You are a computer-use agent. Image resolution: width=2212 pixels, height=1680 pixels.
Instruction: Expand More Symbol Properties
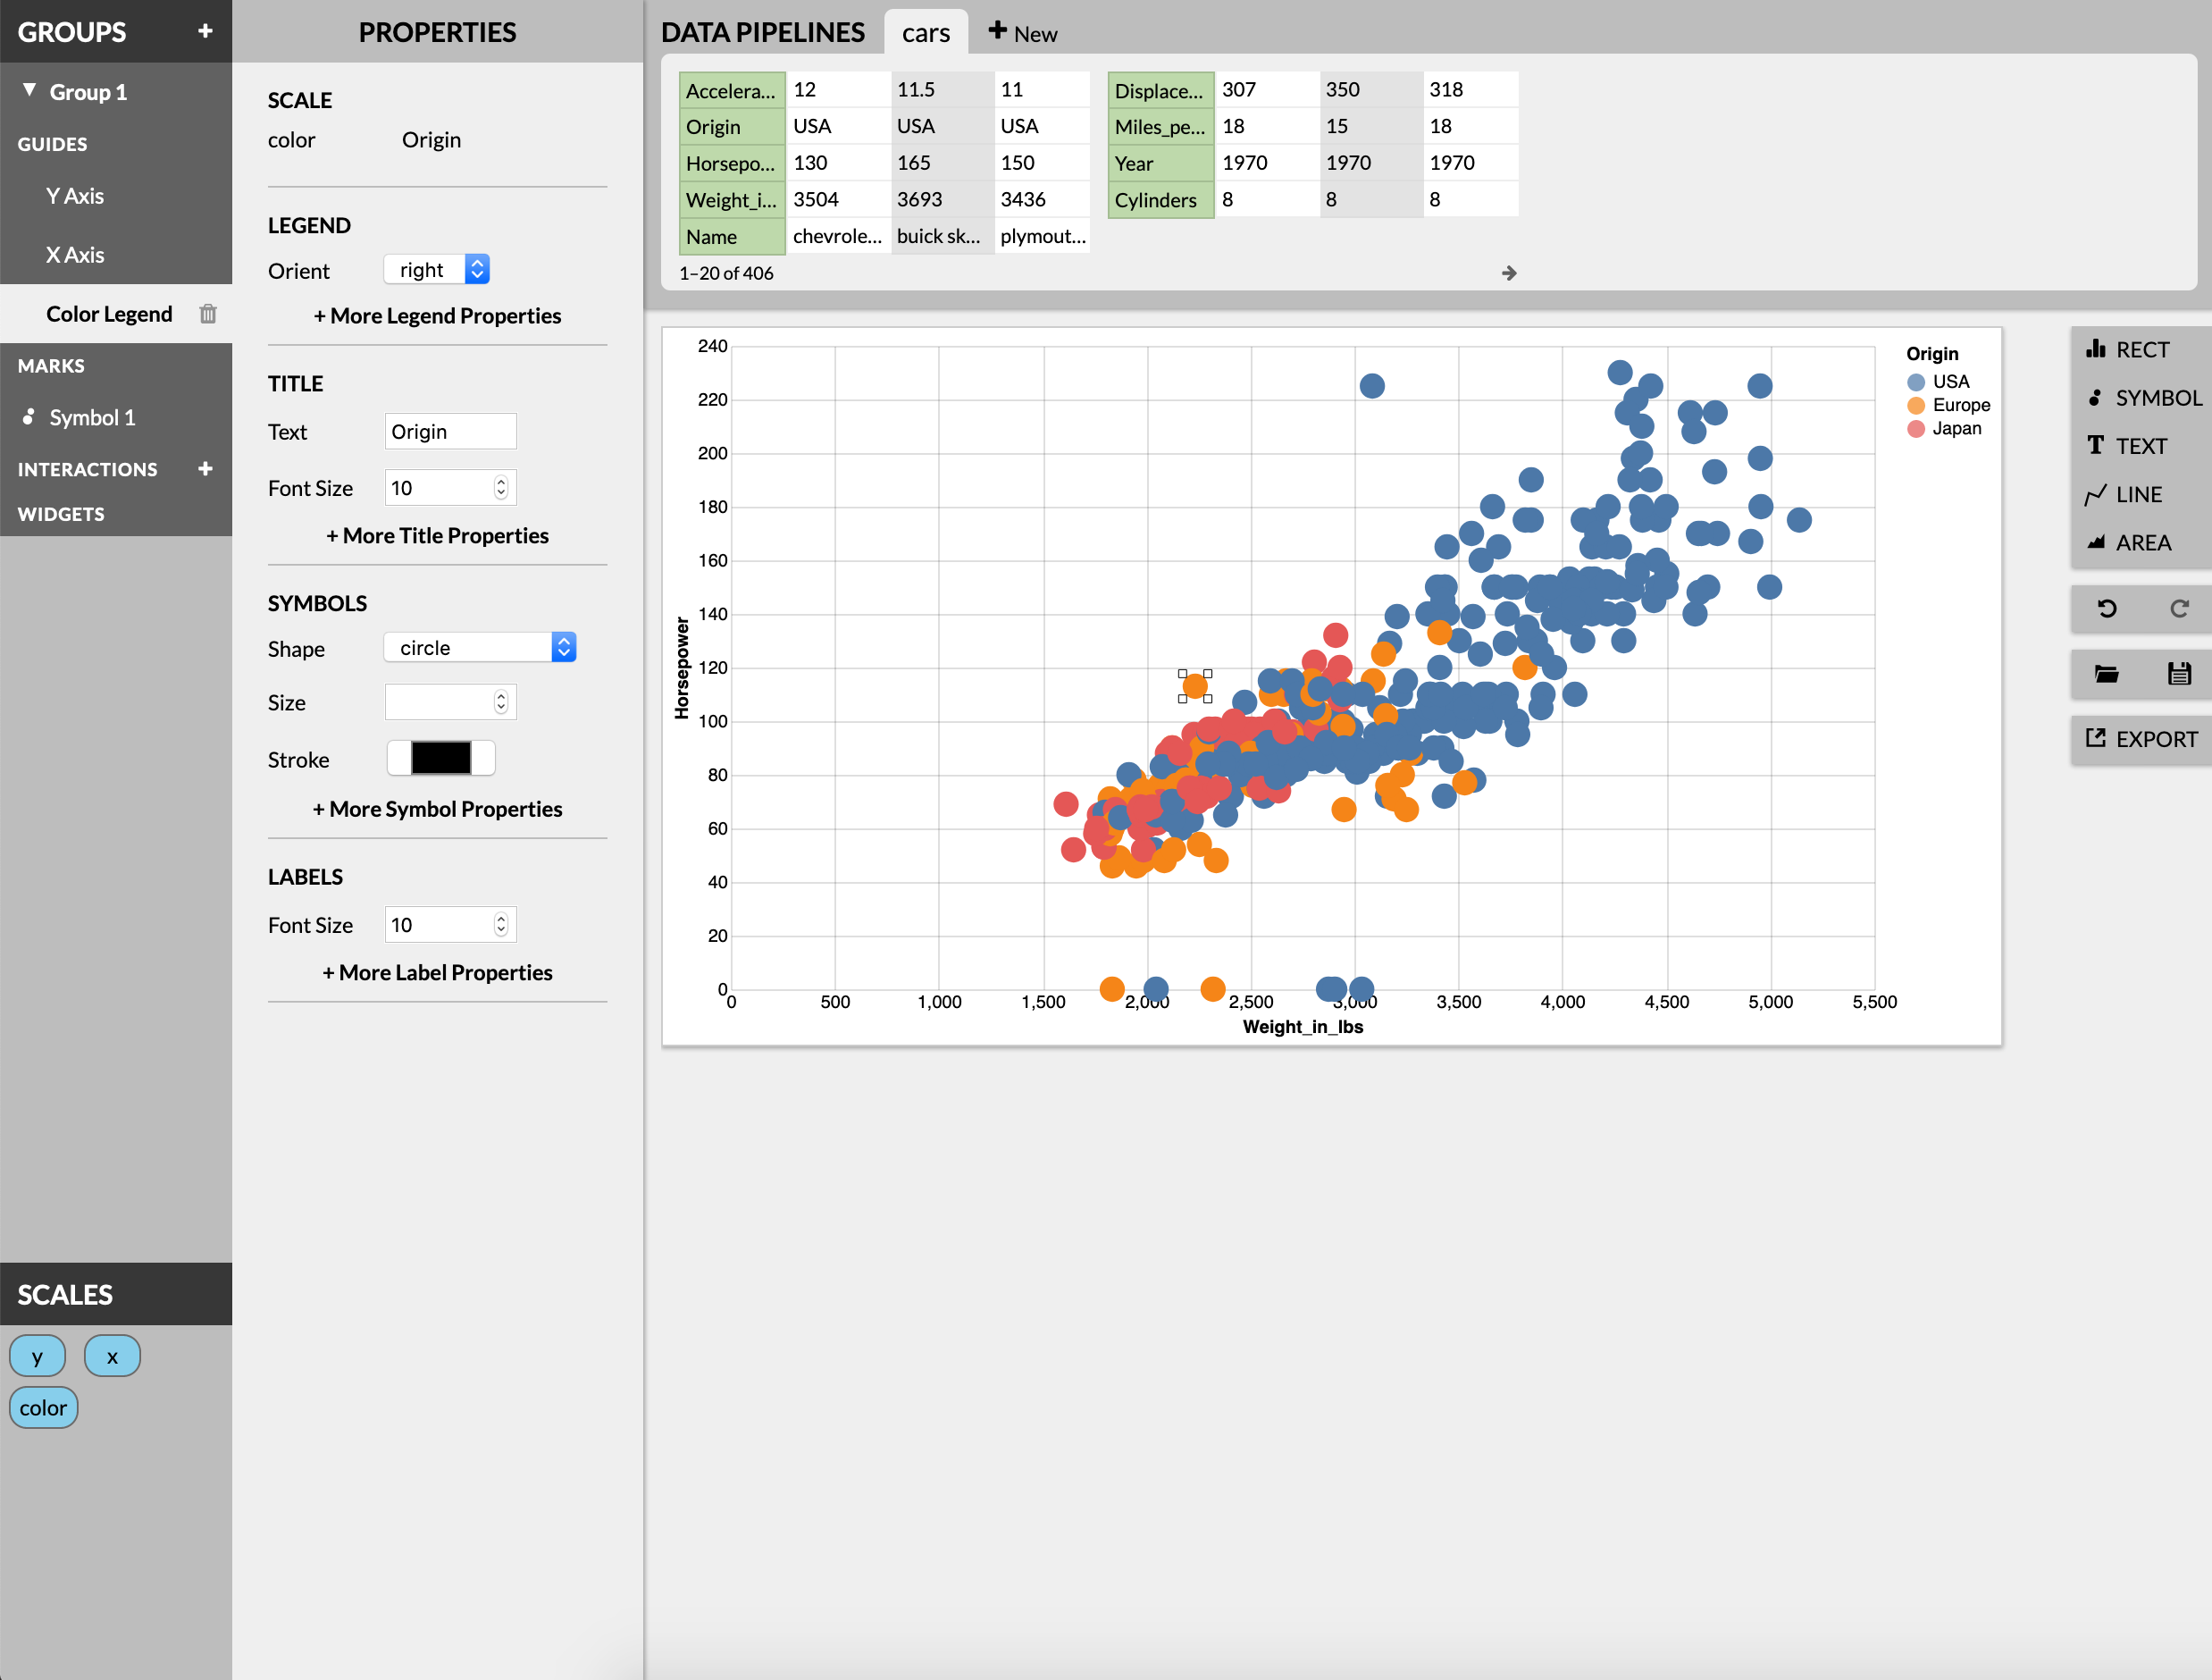pyautogui.click(x=437, y=808)
